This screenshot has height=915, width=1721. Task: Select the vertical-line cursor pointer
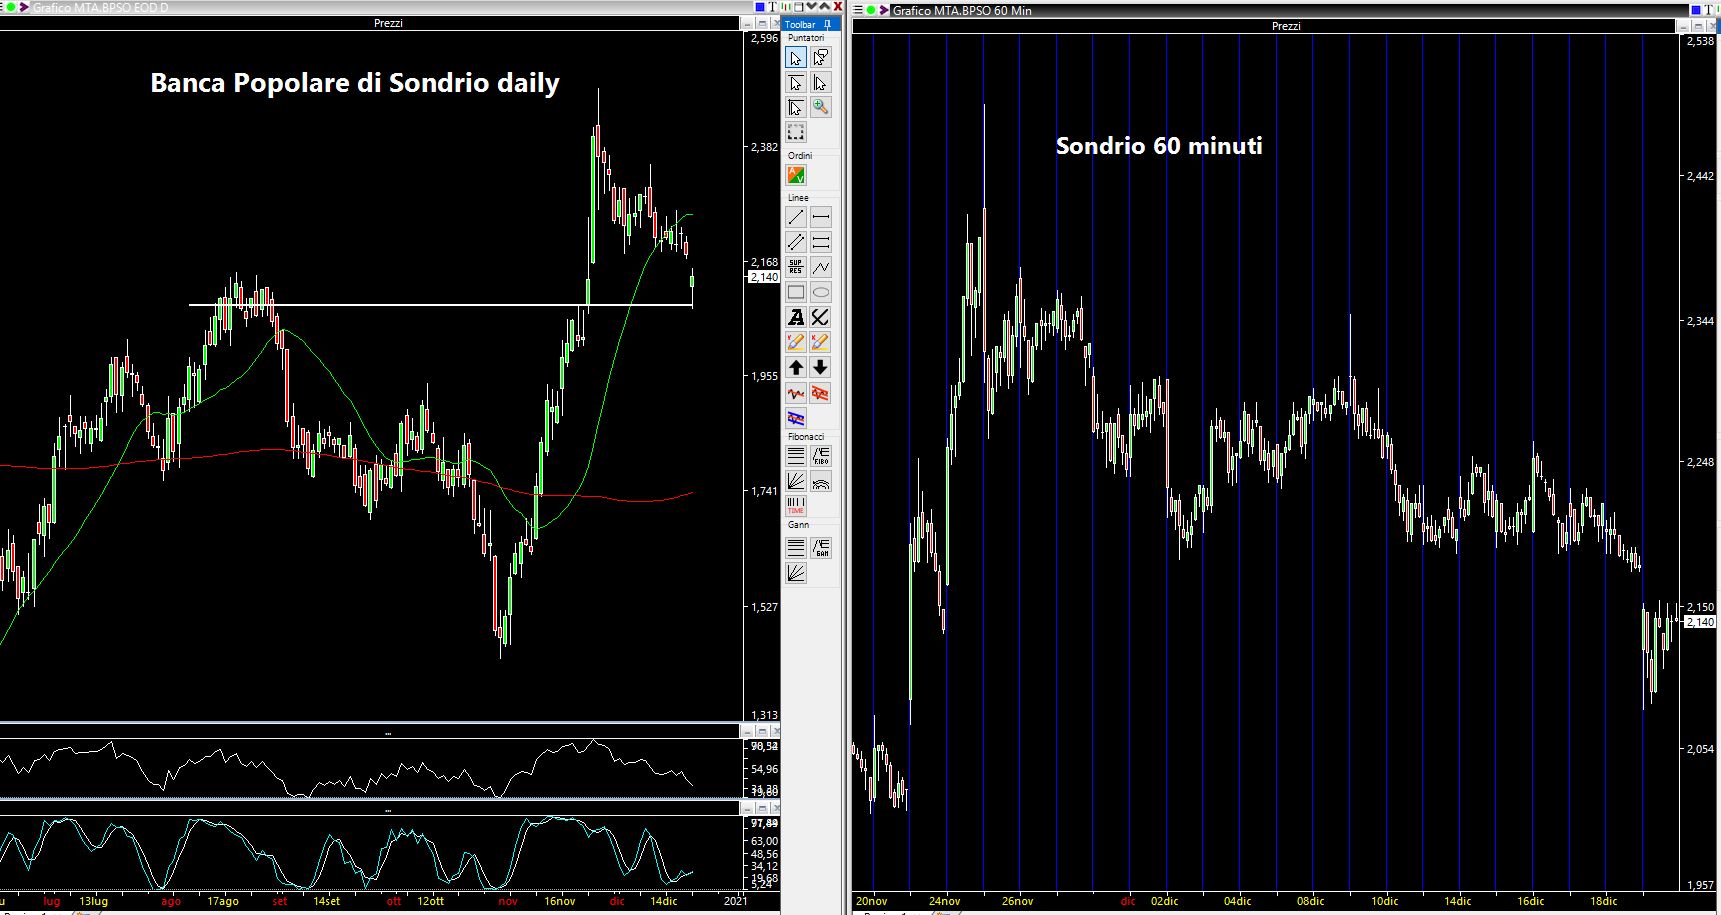tap(821, 83)
